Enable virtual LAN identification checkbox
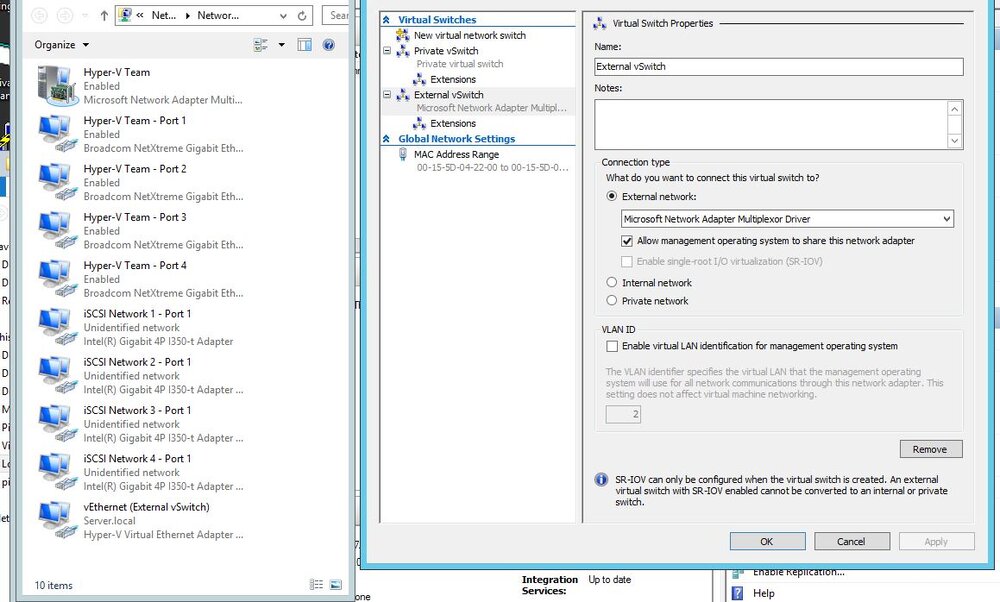This screenshot has width=1000, height=602. coord(612,346)
